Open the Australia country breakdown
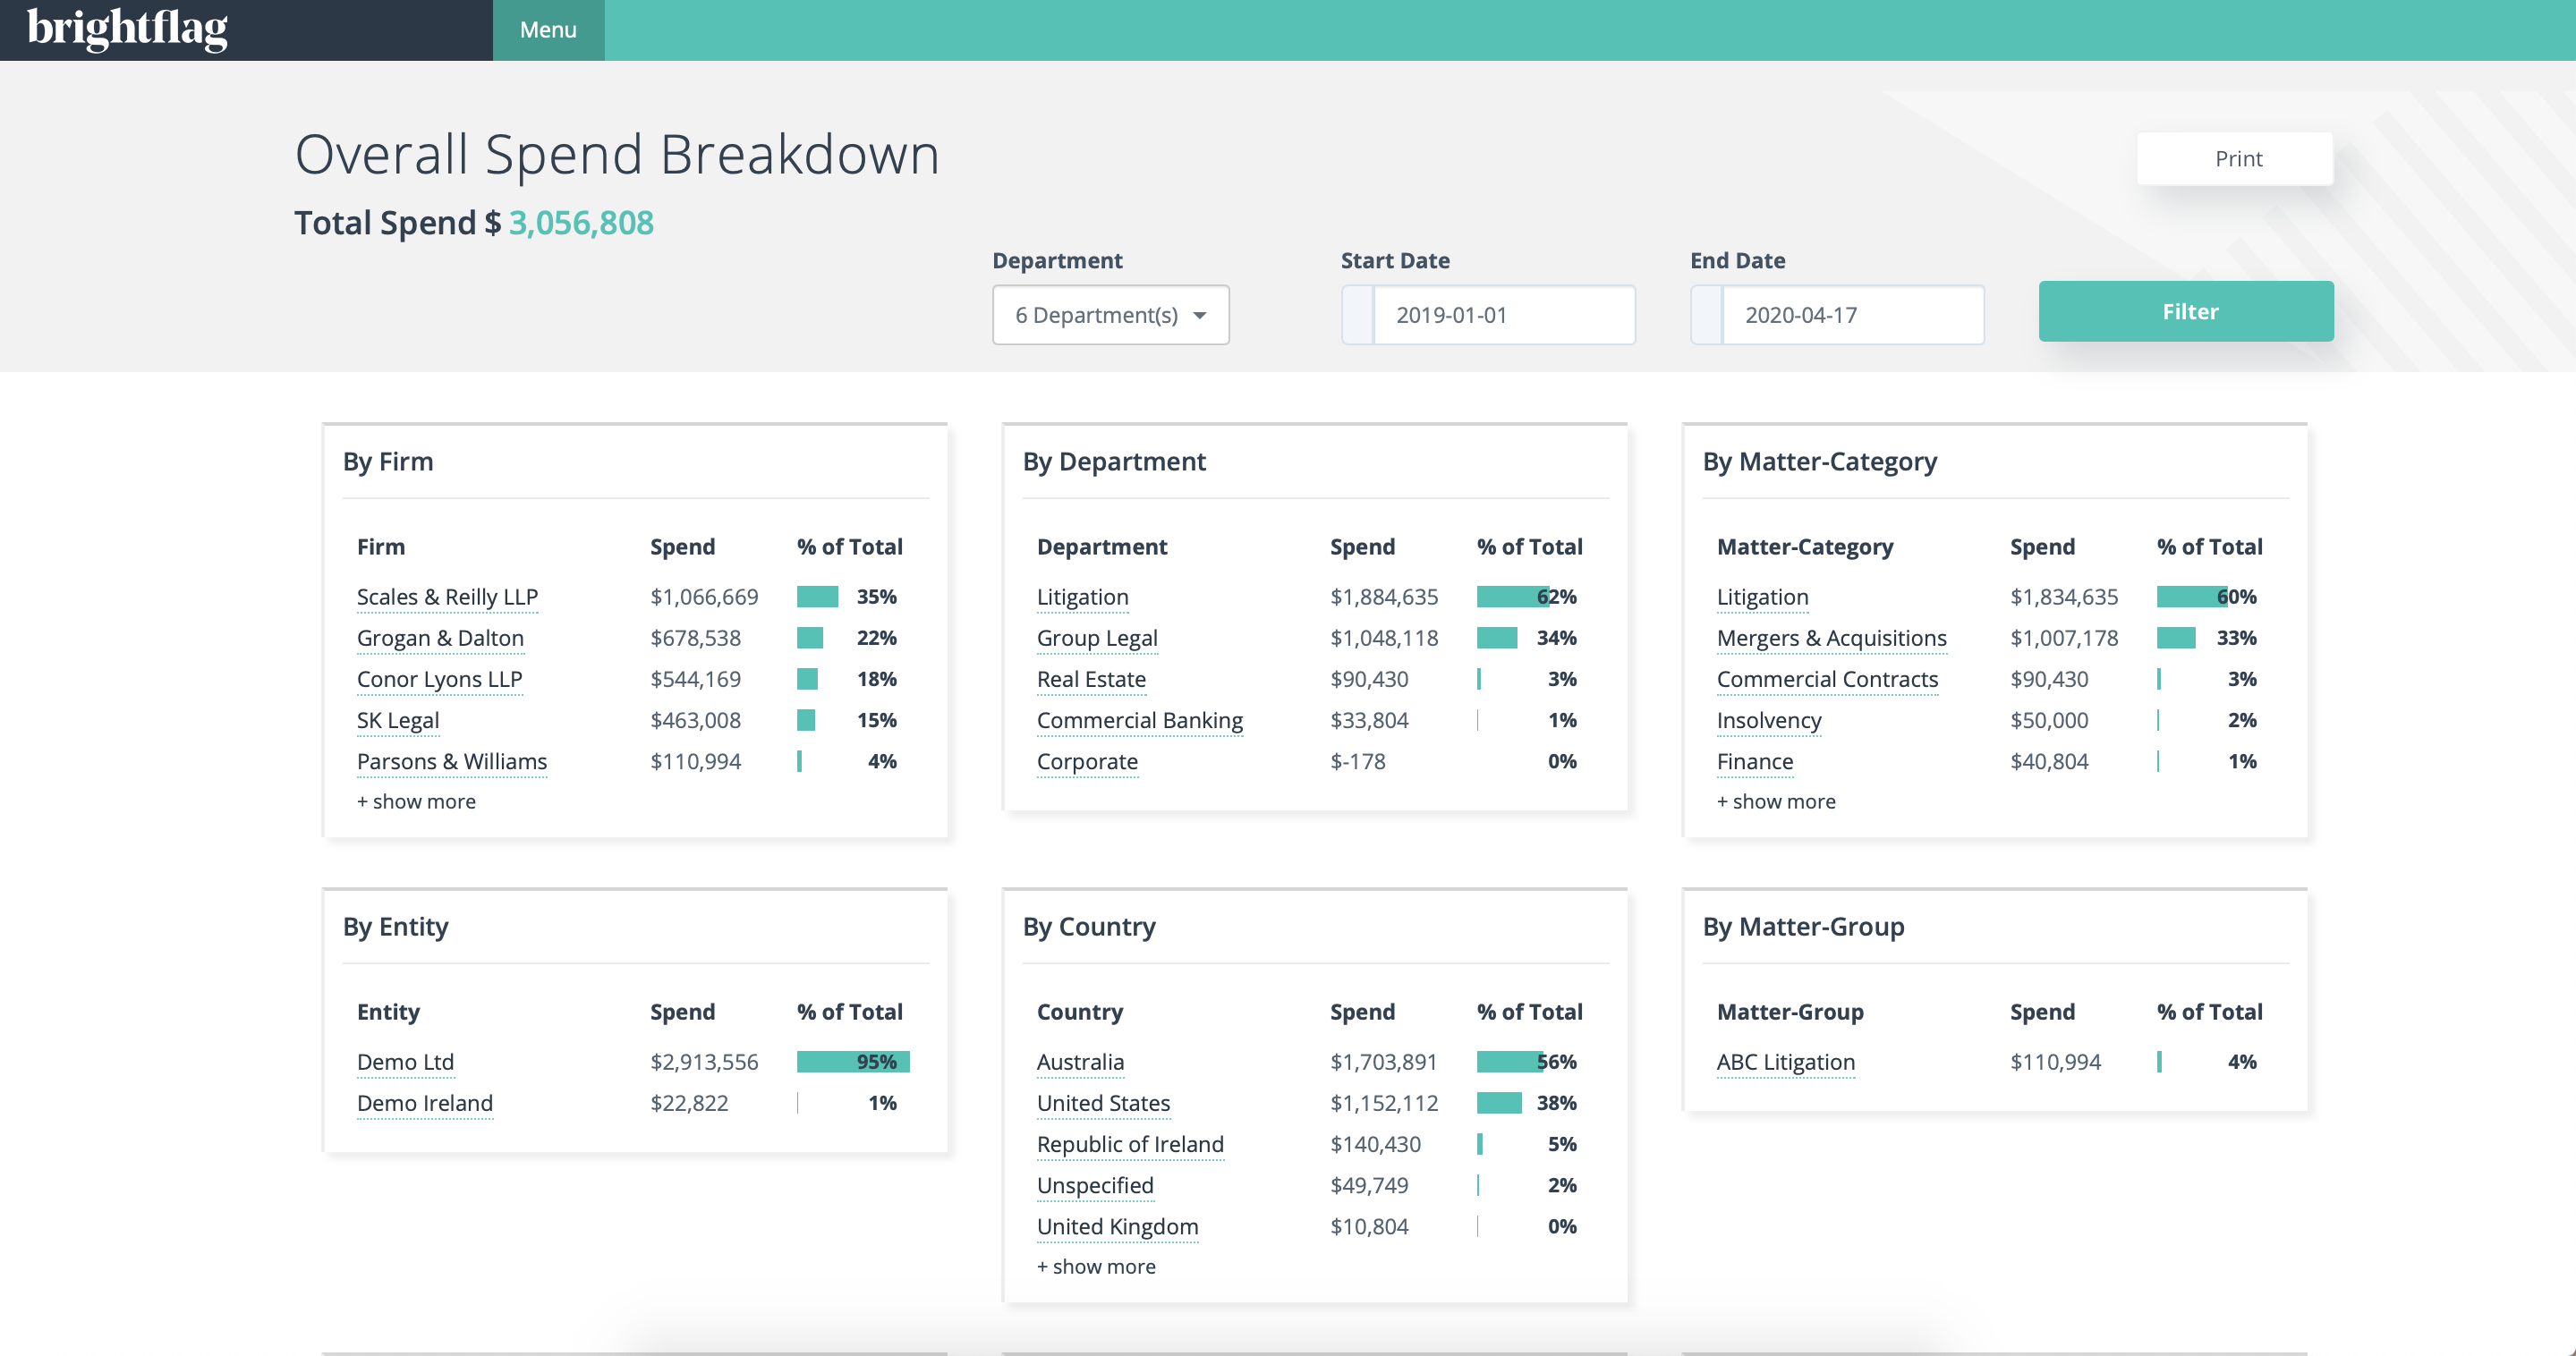2576x1356 pixels. [1080, 1062]
